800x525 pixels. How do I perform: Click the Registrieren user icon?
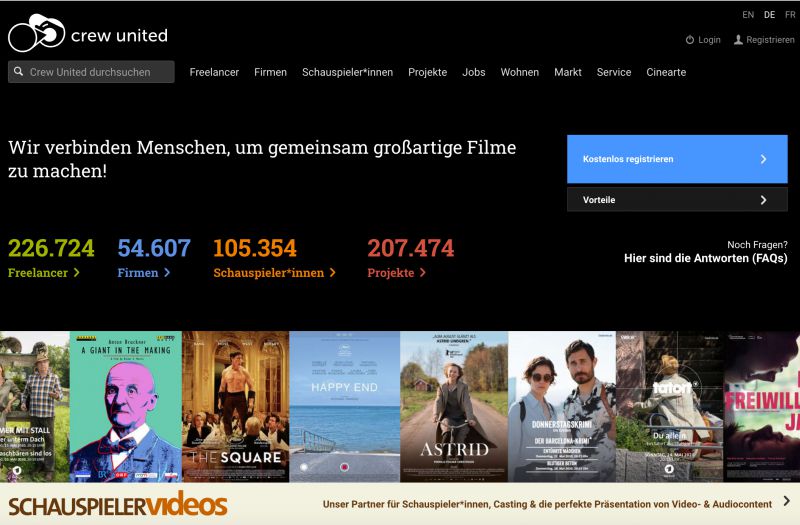click(x=738, y=40)
